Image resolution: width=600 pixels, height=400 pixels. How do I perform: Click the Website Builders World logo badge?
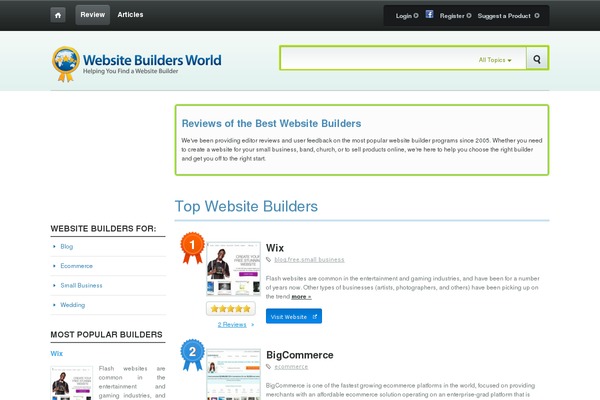66,64
